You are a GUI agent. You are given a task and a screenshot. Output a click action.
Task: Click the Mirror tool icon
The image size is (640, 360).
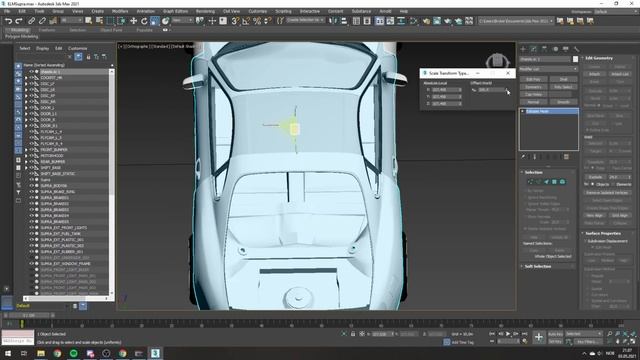pos(333,21)
